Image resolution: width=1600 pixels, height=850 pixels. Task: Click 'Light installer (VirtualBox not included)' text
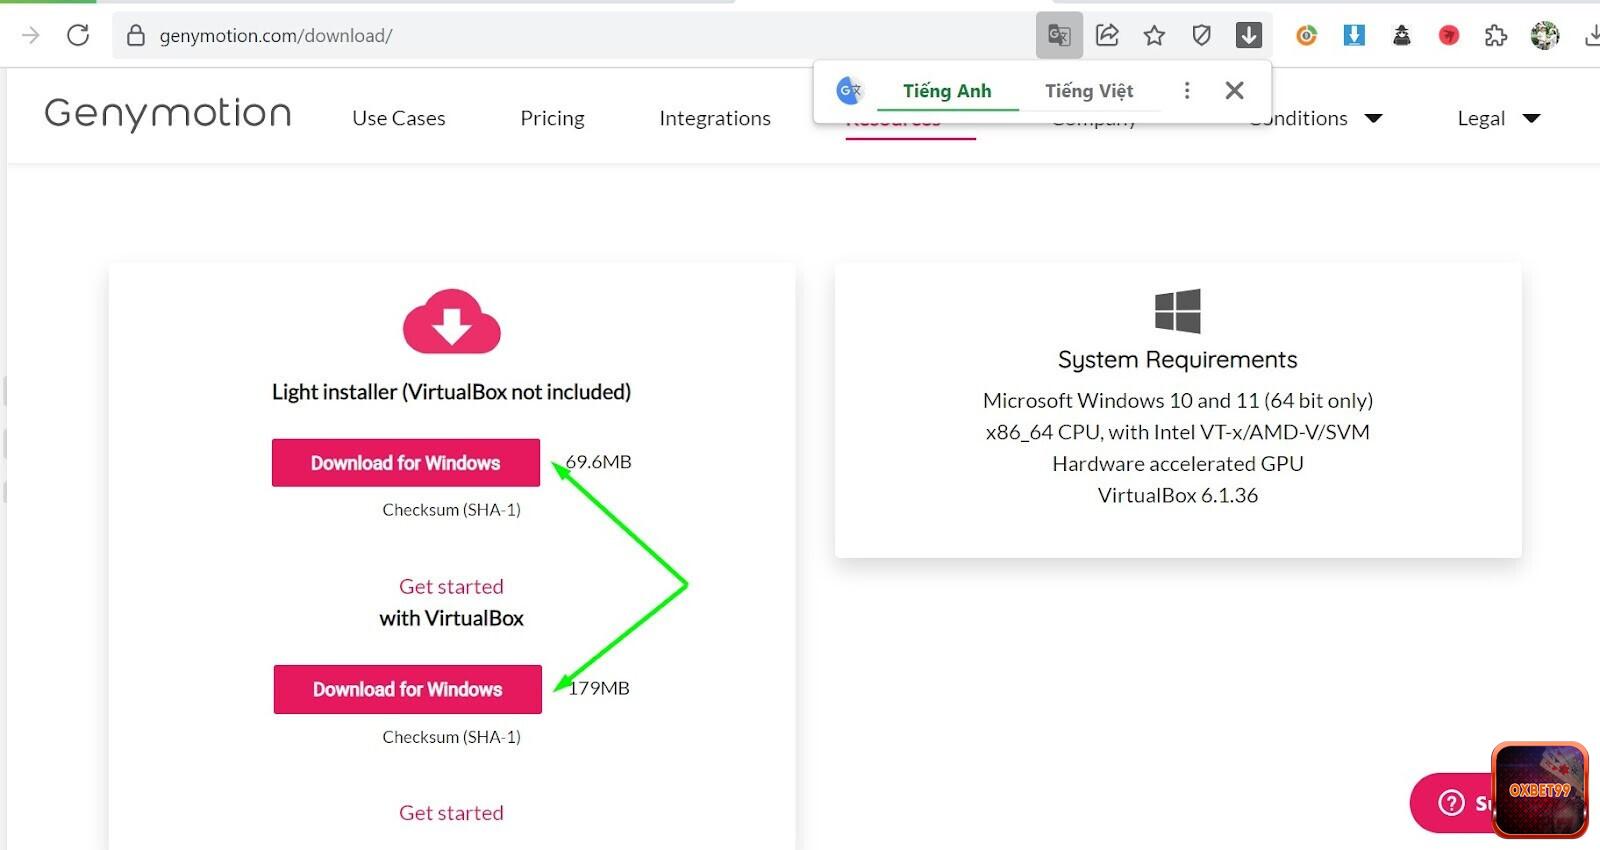(x=451, y=392)
